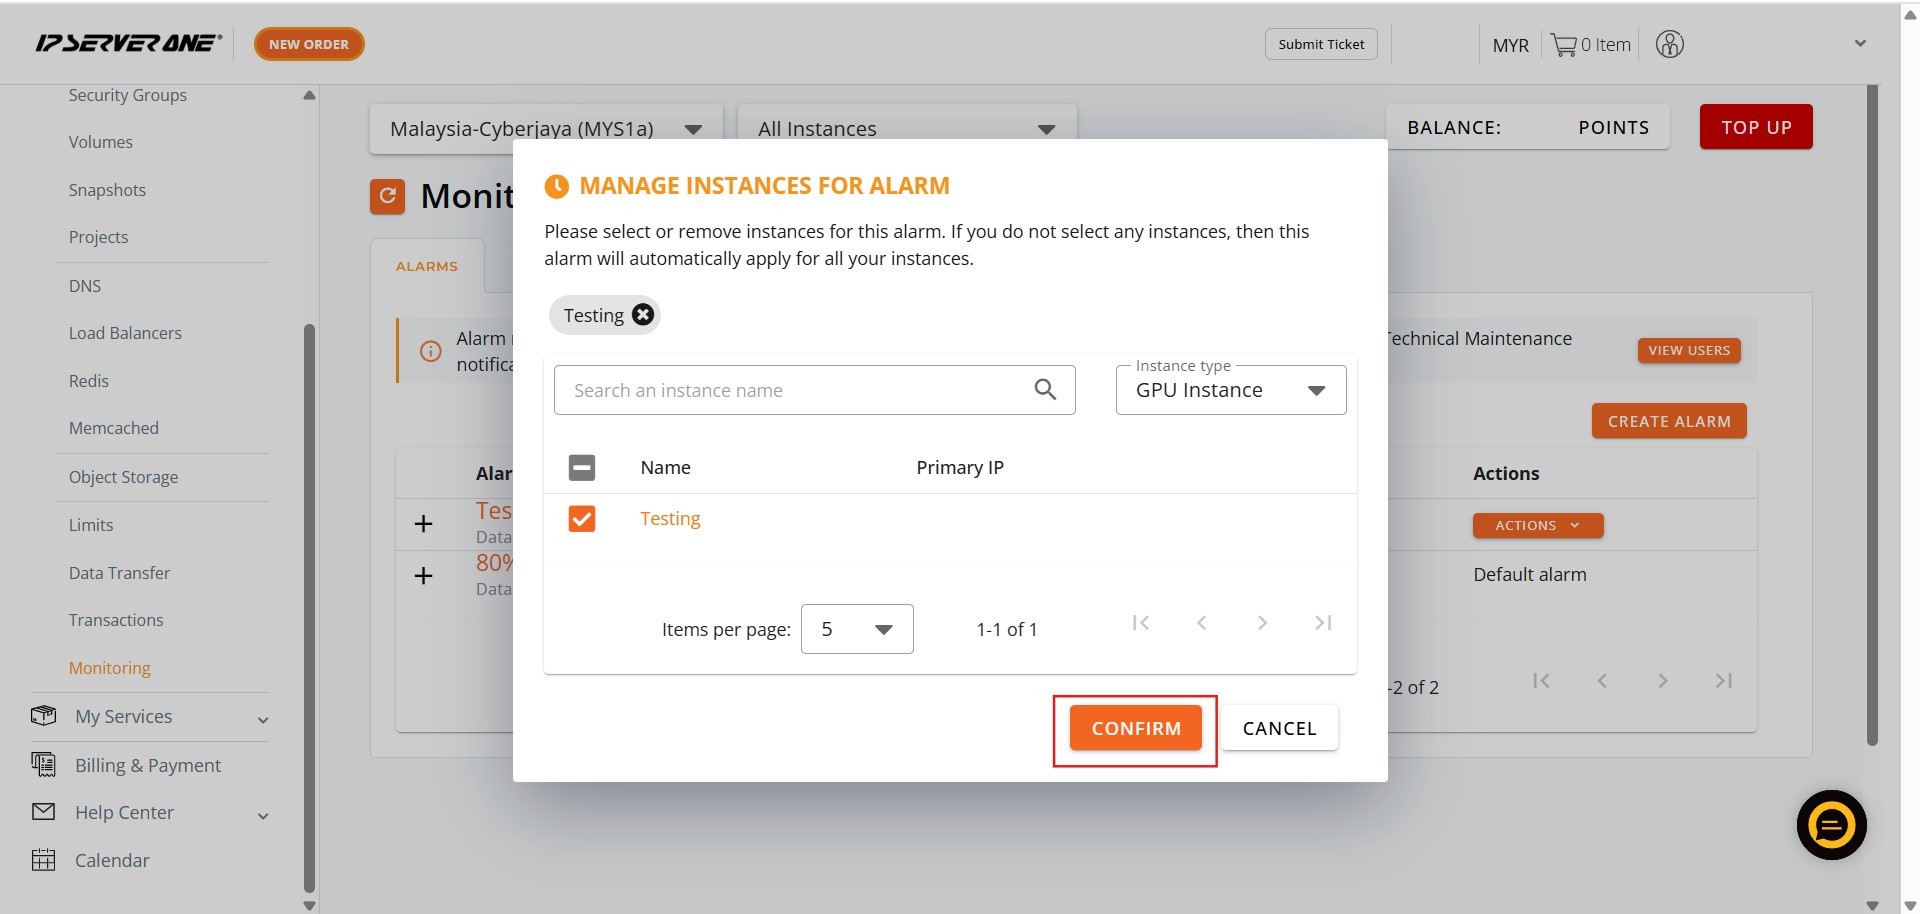Click the CANCEL button
This screenshot has width=1920, height=914.
1279,728
